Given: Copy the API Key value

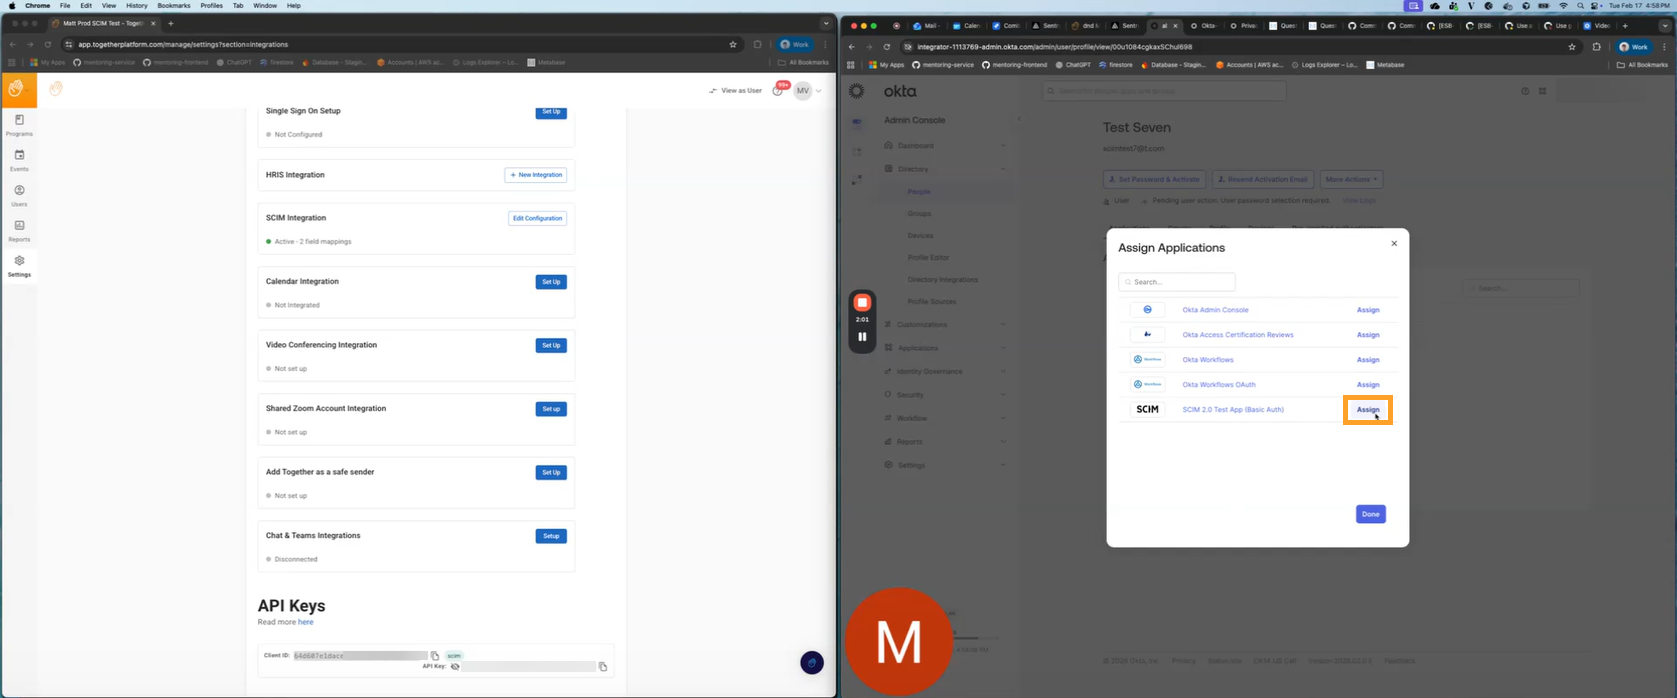Looking at the screenshot, I should 603,666.
